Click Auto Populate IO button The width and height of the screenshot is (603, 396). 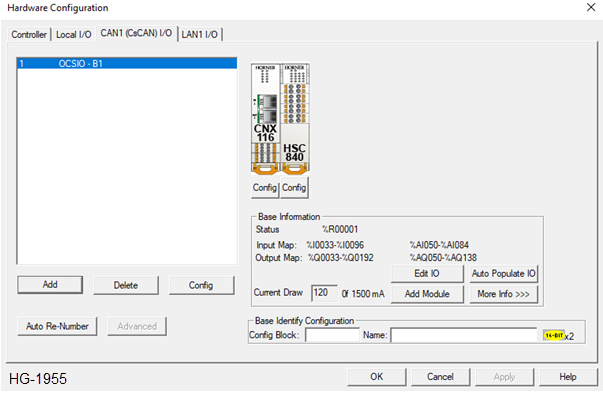(503, 273)
